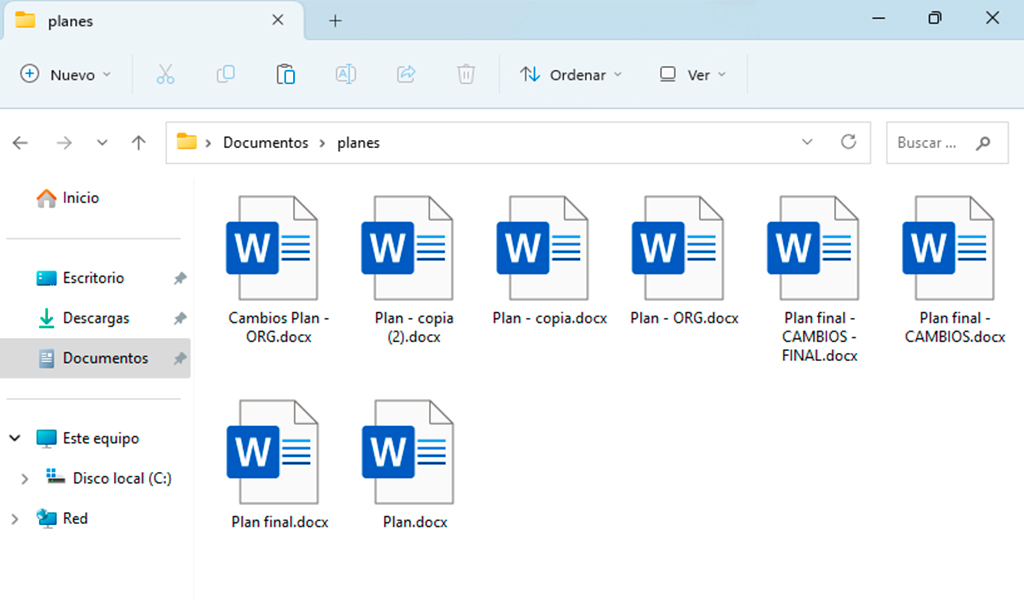Viewport: 1024px width, 600px height.
Task: Click the Cut scissors icon
Action: point(166,74)
